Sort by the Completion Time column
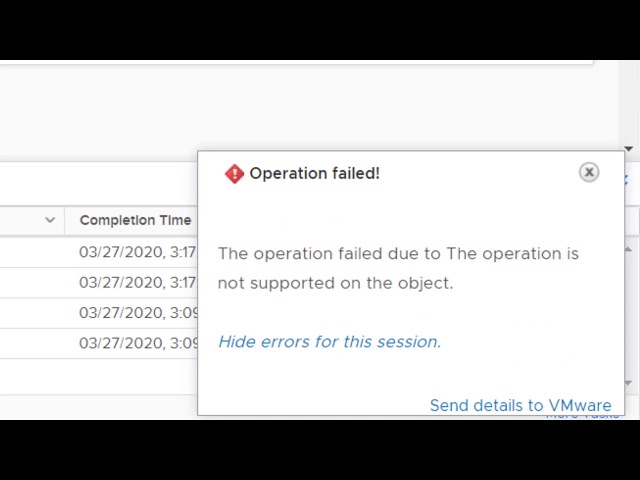 click(x=135, y=220)
